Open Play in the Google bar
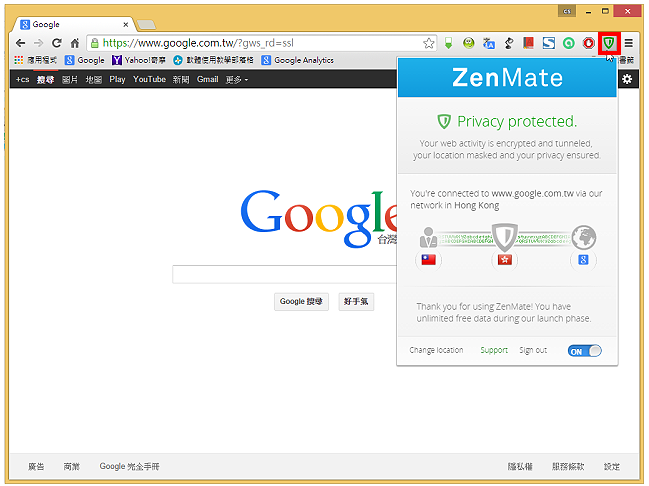The width and height of the screenshot is (649, 486). tap(117, 79)
